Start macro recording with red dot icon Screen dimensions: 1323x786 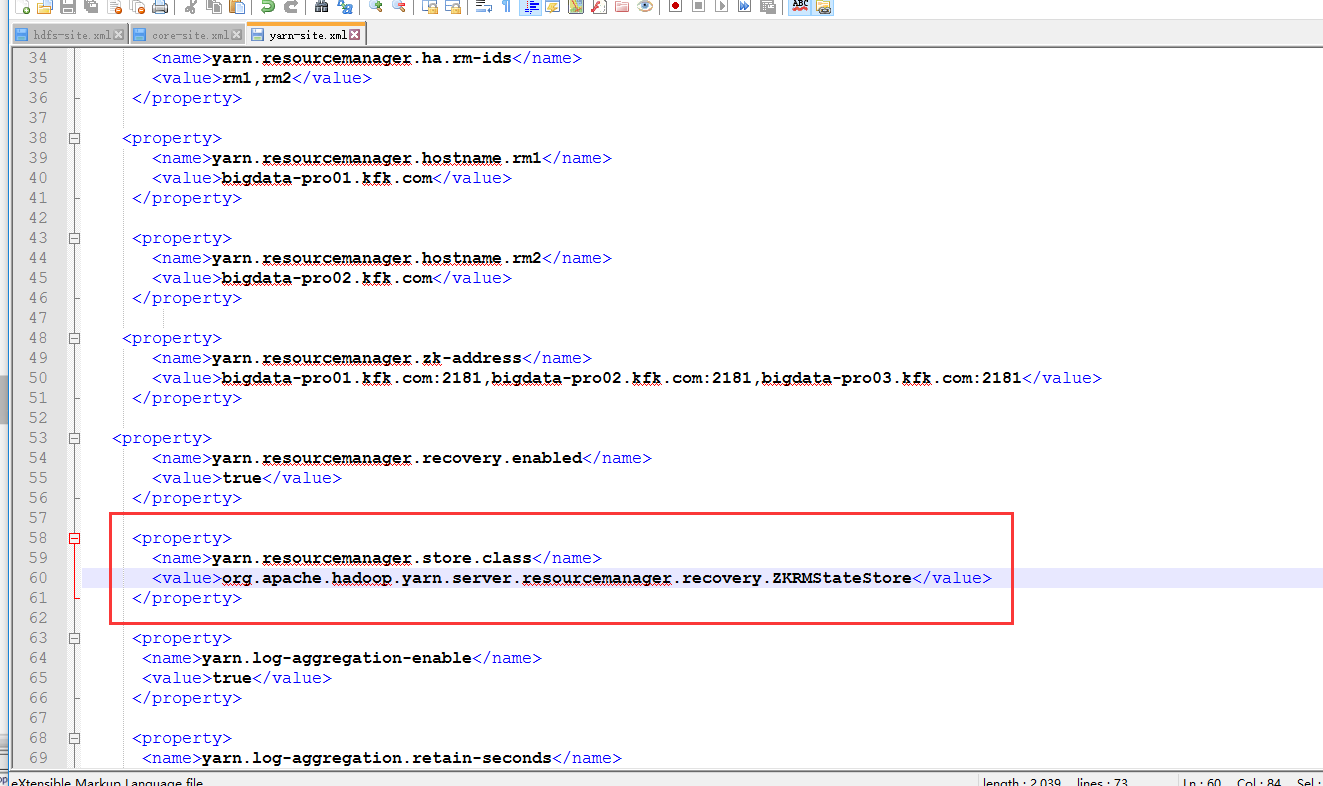click(x=675, y=6)
